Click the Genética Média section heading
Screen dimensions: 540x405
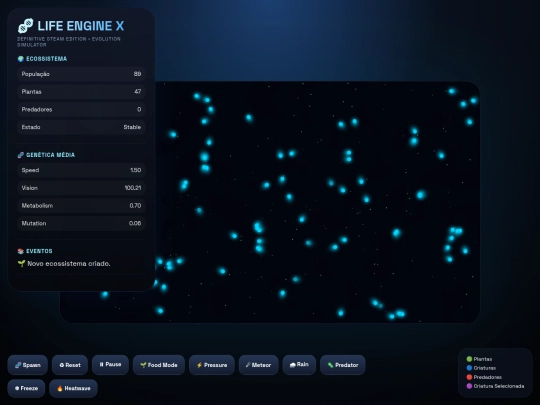pos(51,155)
